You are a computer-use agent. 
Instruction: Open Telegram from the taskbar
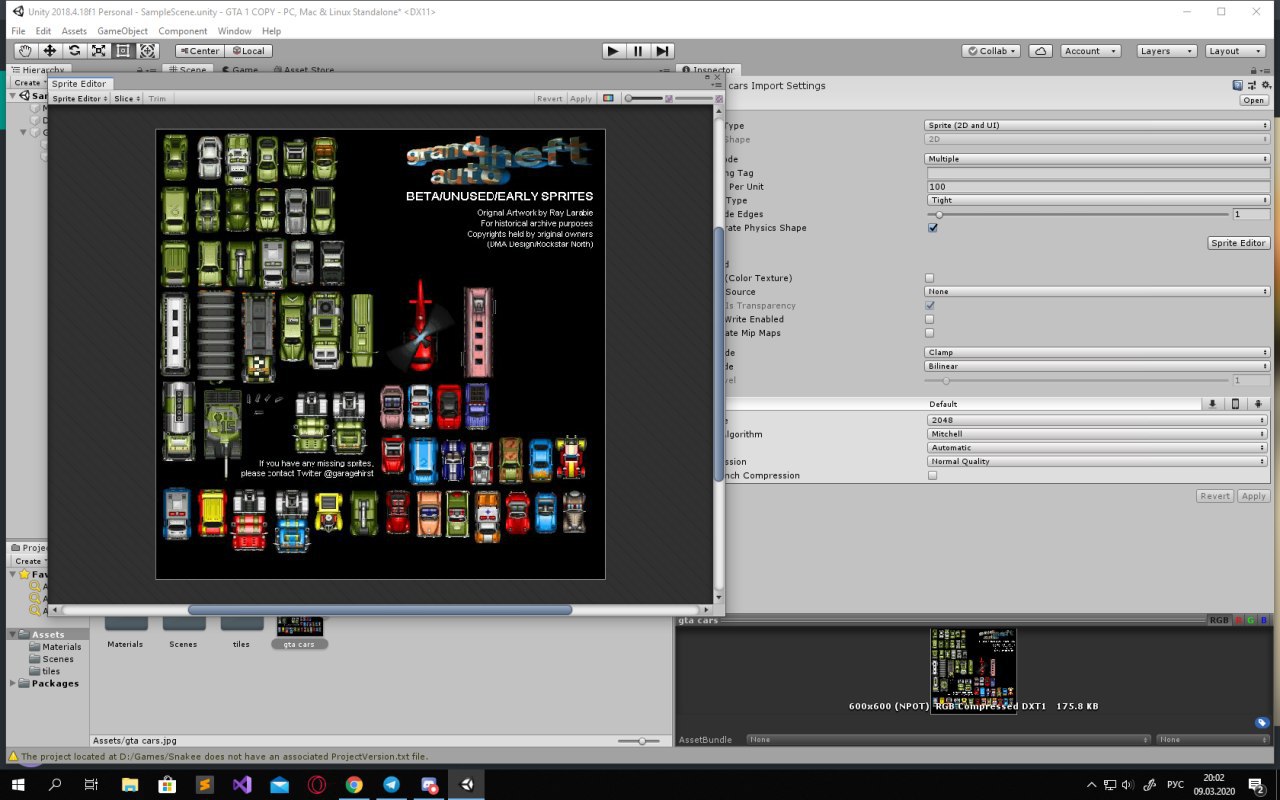coord(391,785)
